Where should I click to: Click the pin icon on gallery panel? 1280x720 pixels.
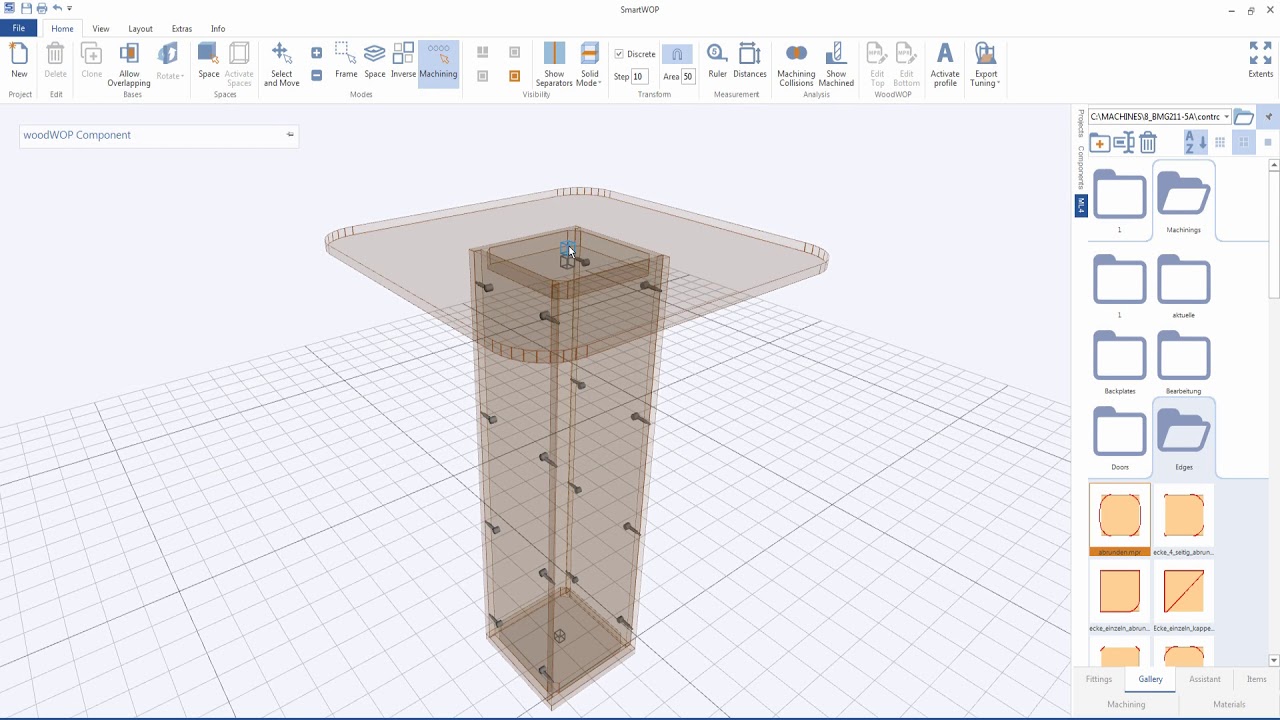pos(1268,117)
